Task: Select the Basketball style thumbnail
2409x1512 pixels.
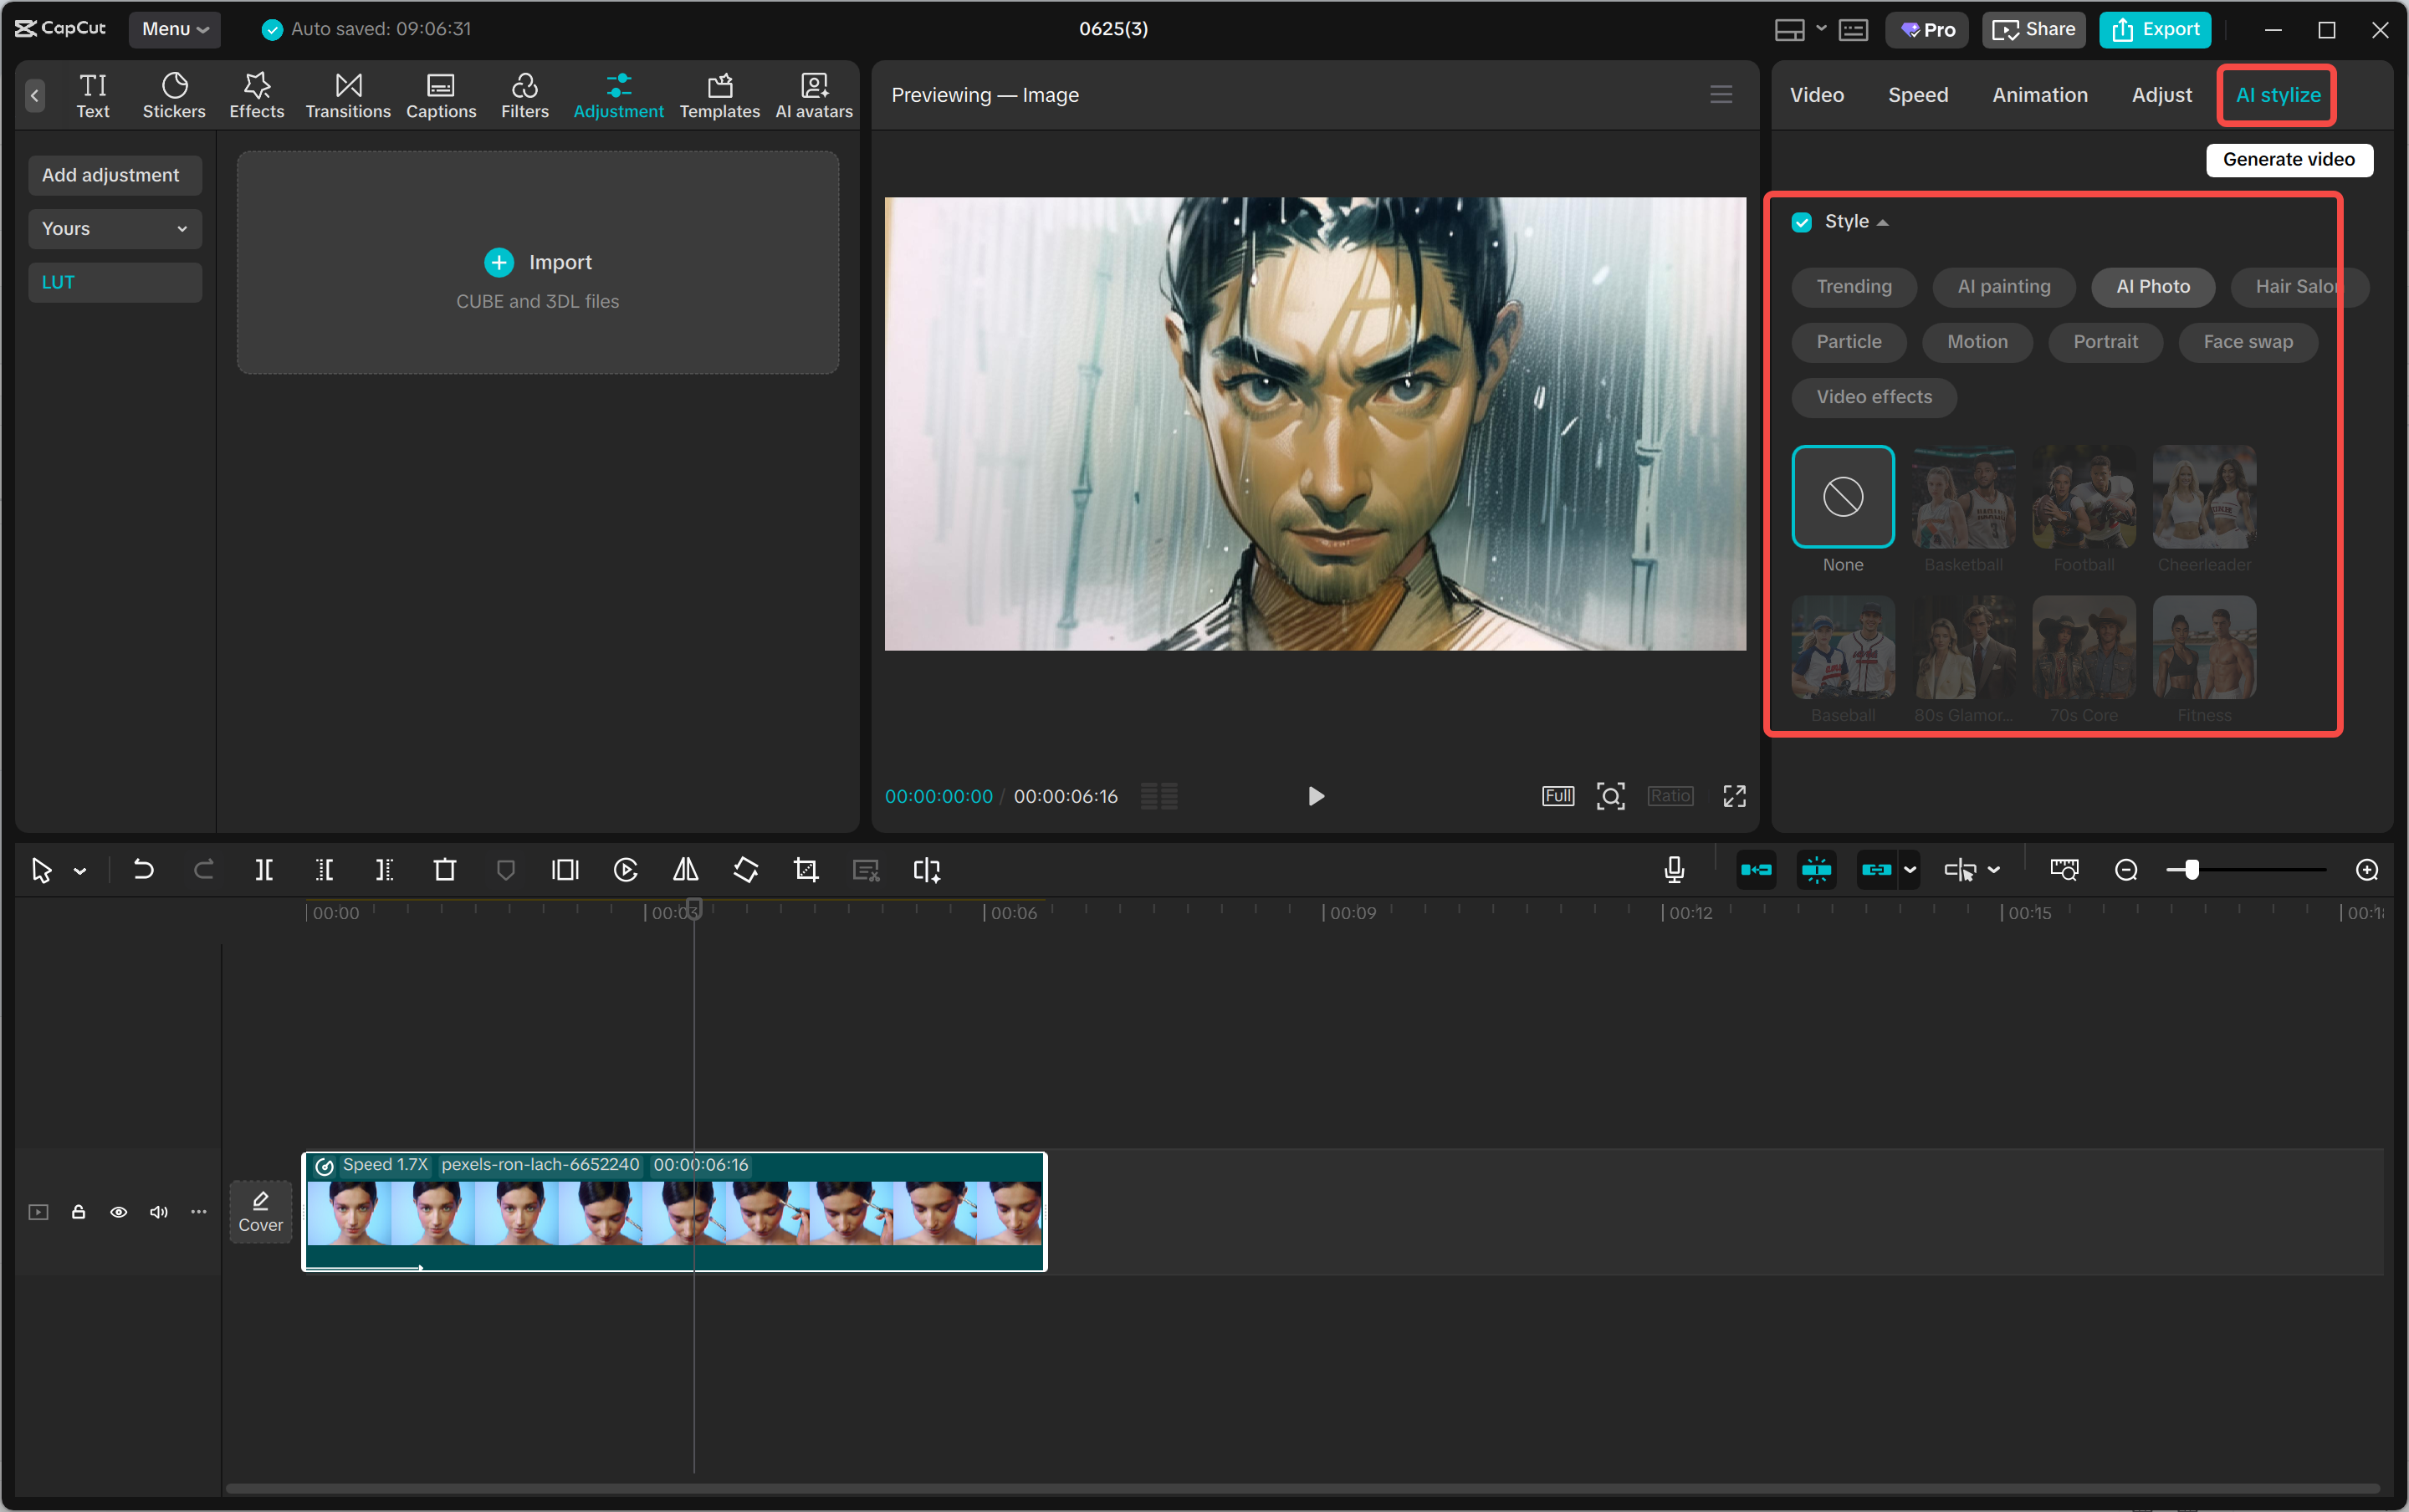Action: tap(1963, 497)
